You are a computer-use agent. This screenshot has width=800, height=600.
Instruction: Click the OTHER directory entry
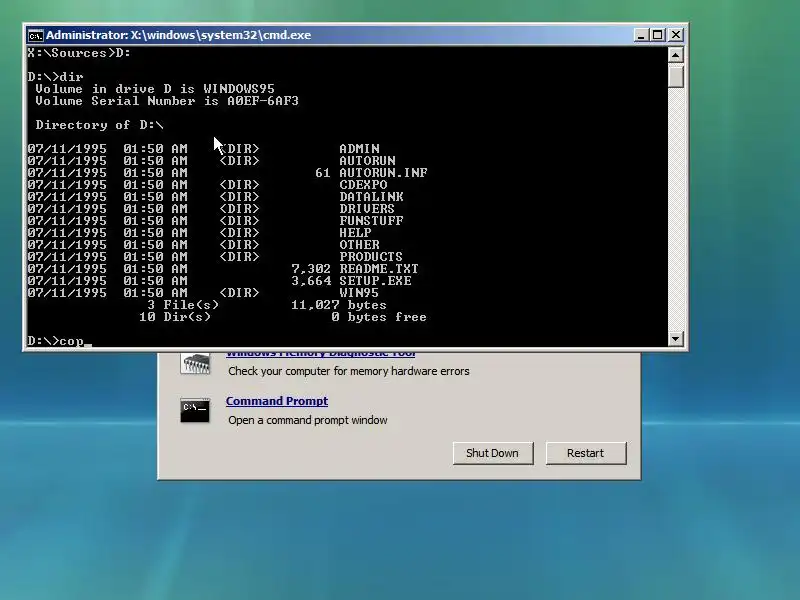(360, 245)
